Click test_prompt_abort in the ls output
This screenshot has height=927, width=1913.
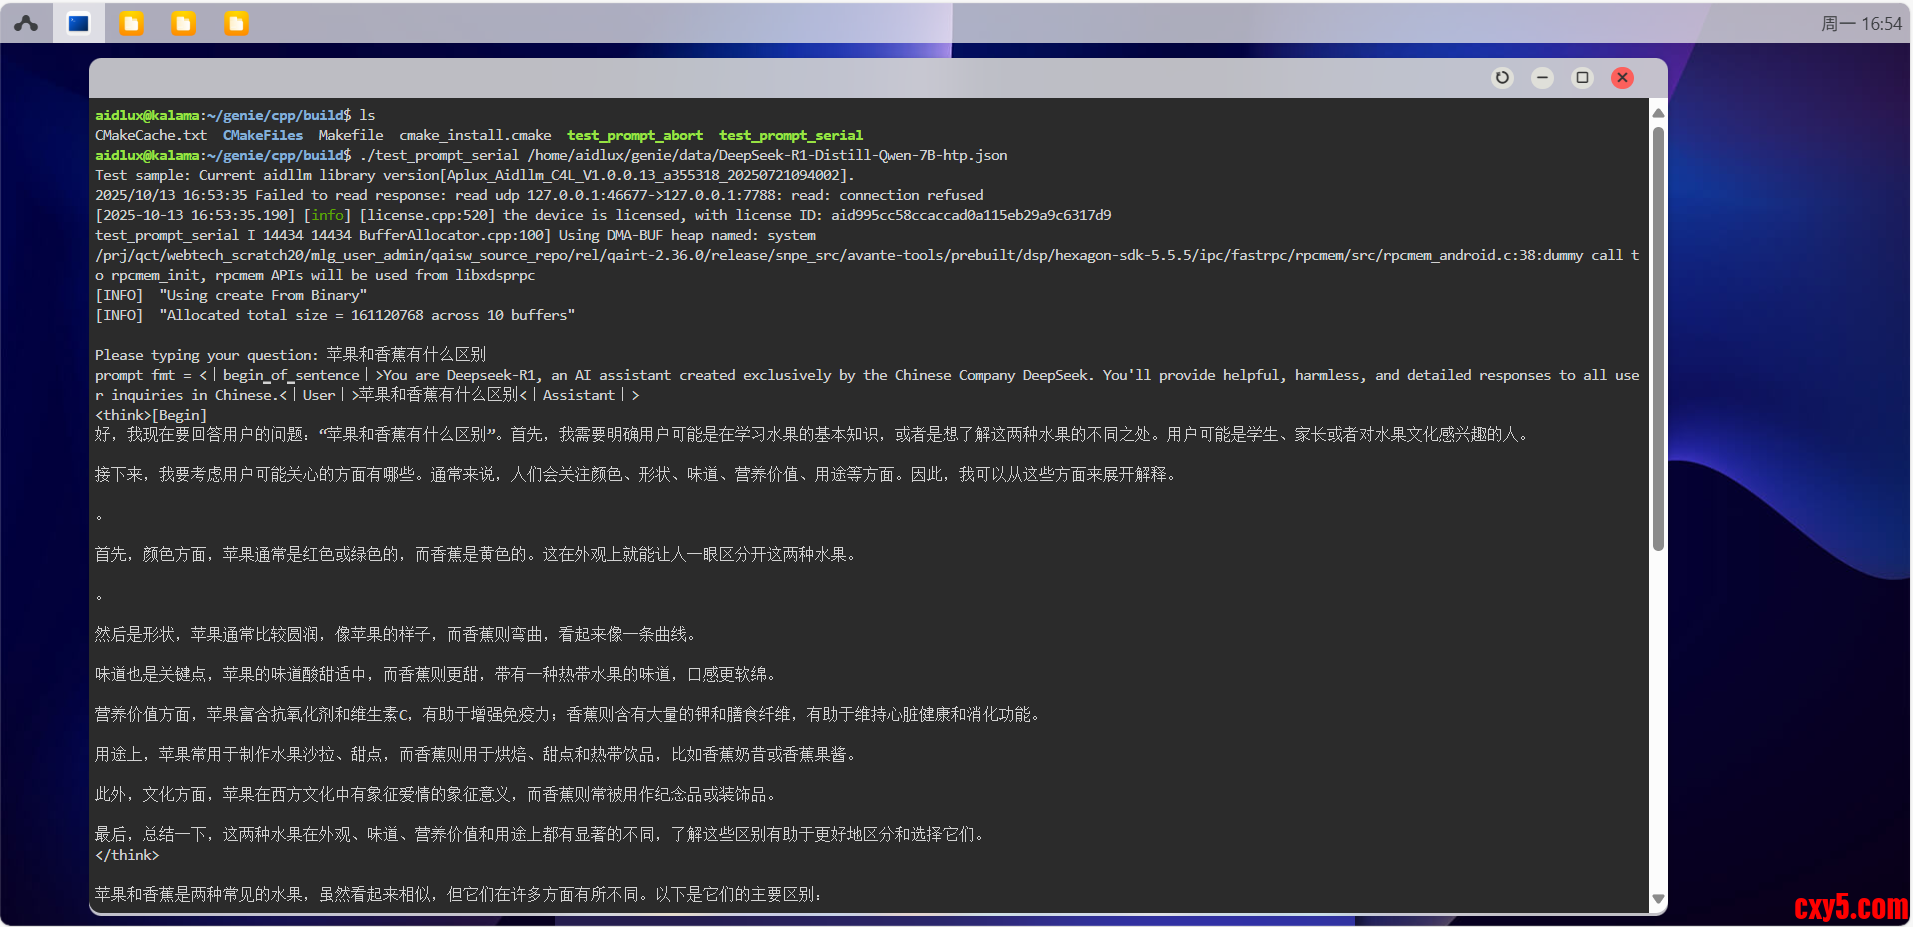(634, 135)
